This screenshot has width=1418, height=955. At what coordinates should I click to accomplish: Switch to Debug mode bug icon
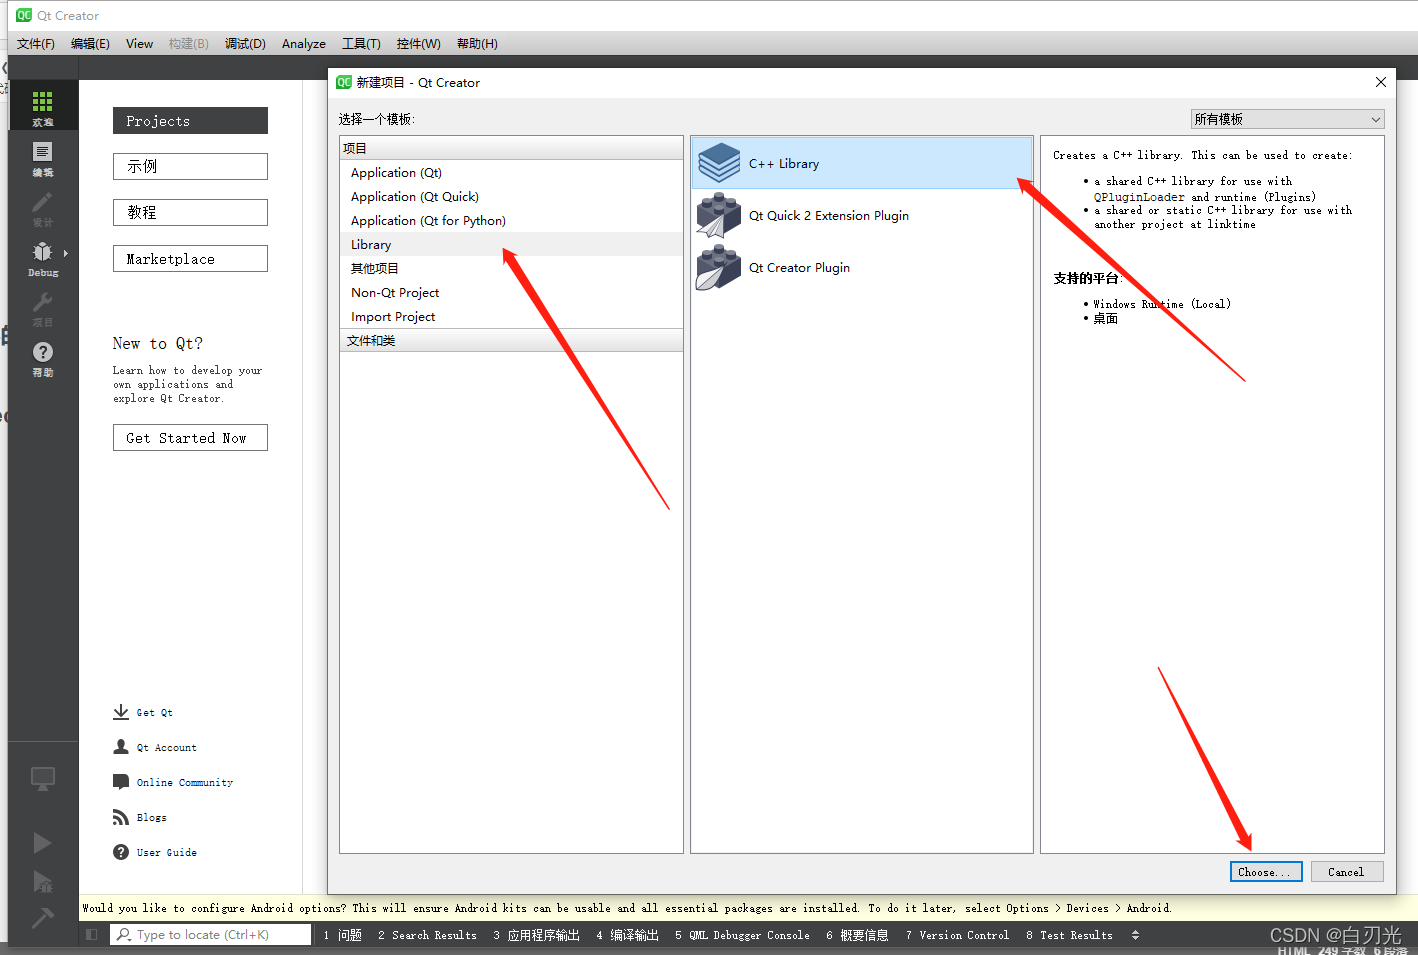[42, 252]
